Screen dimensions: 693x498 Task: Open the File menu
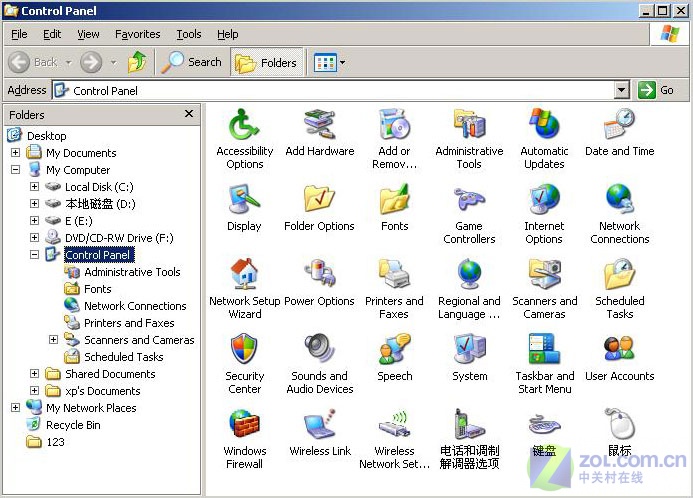click(x=19, y=34)
